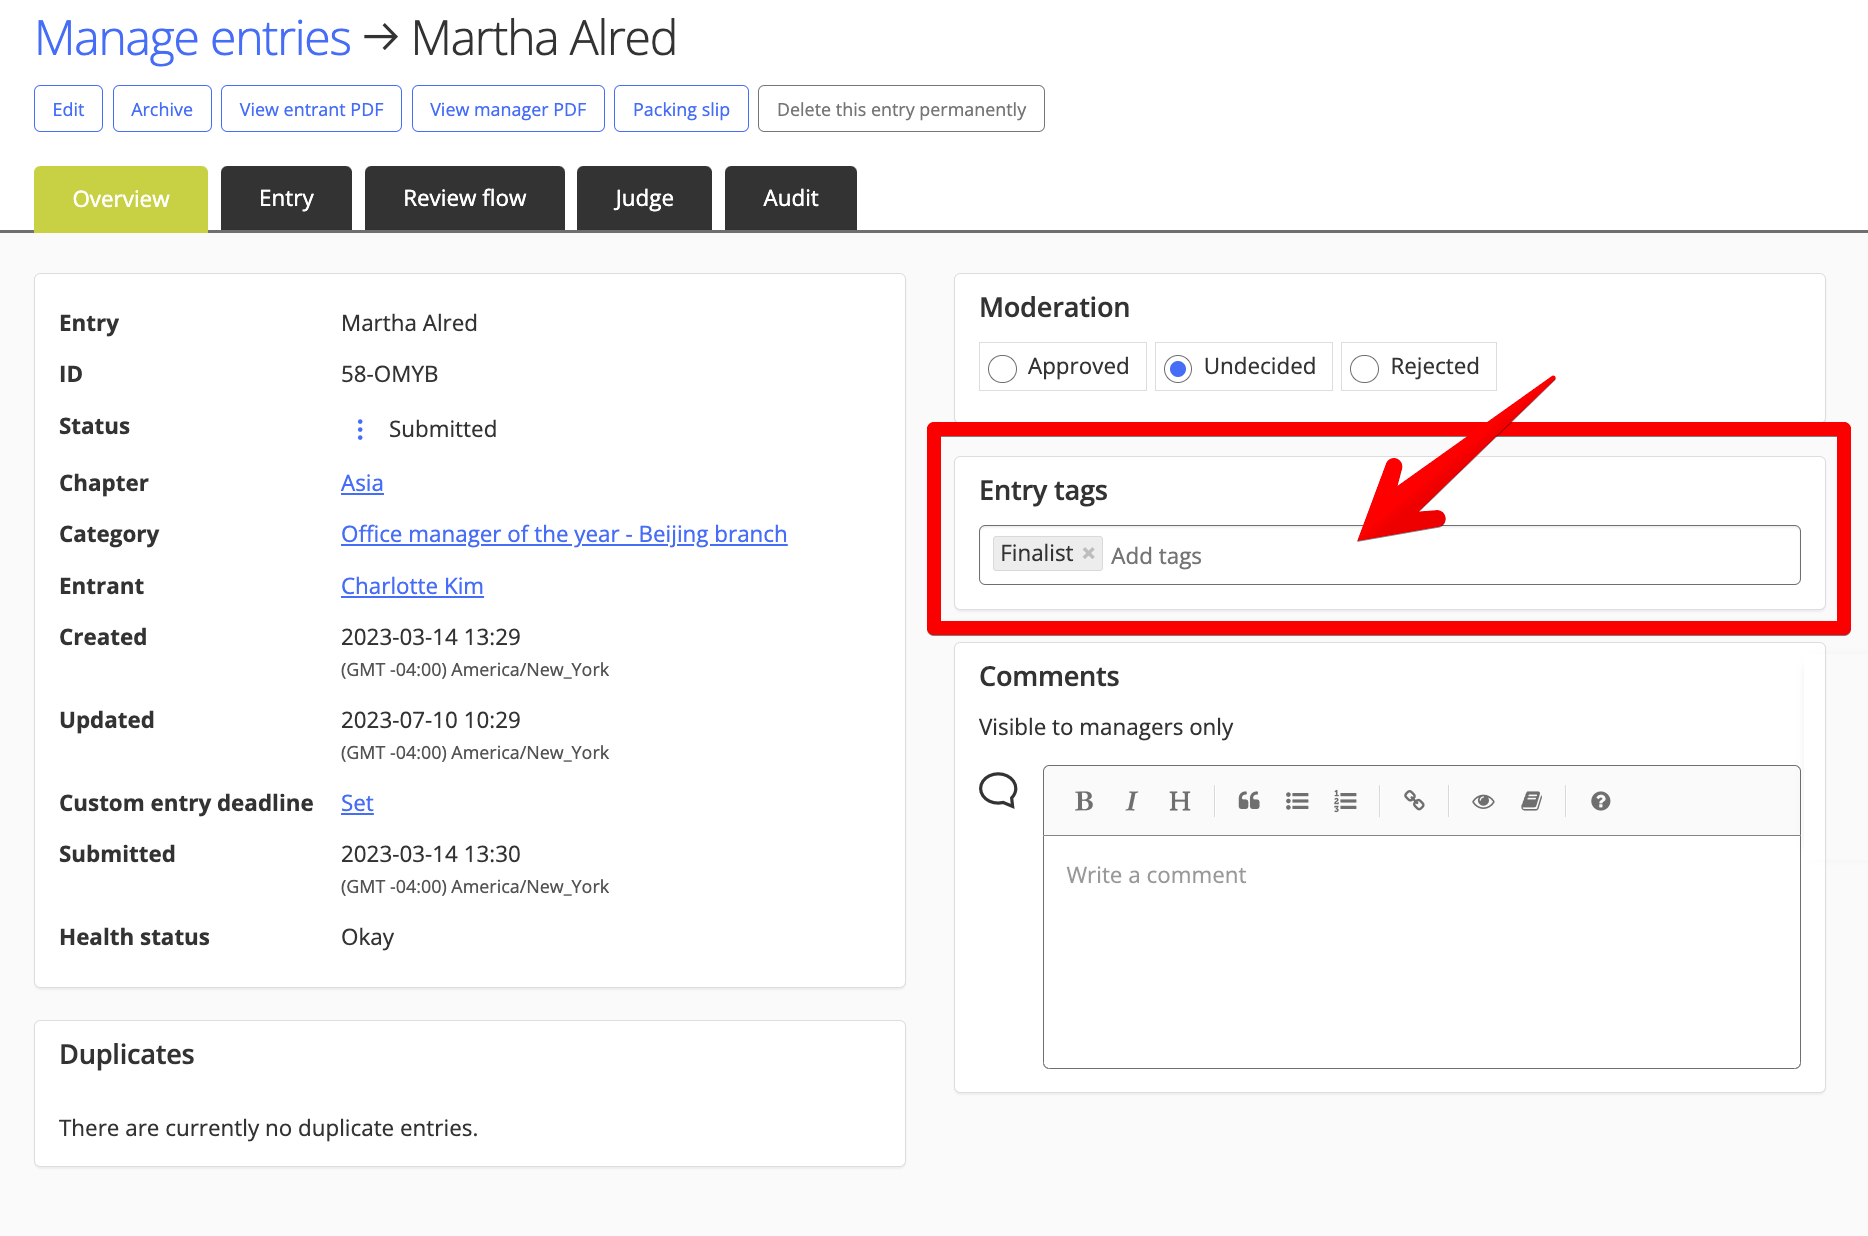
Task: Open the formatting help via question mark icon
Action: point(1599,800)
